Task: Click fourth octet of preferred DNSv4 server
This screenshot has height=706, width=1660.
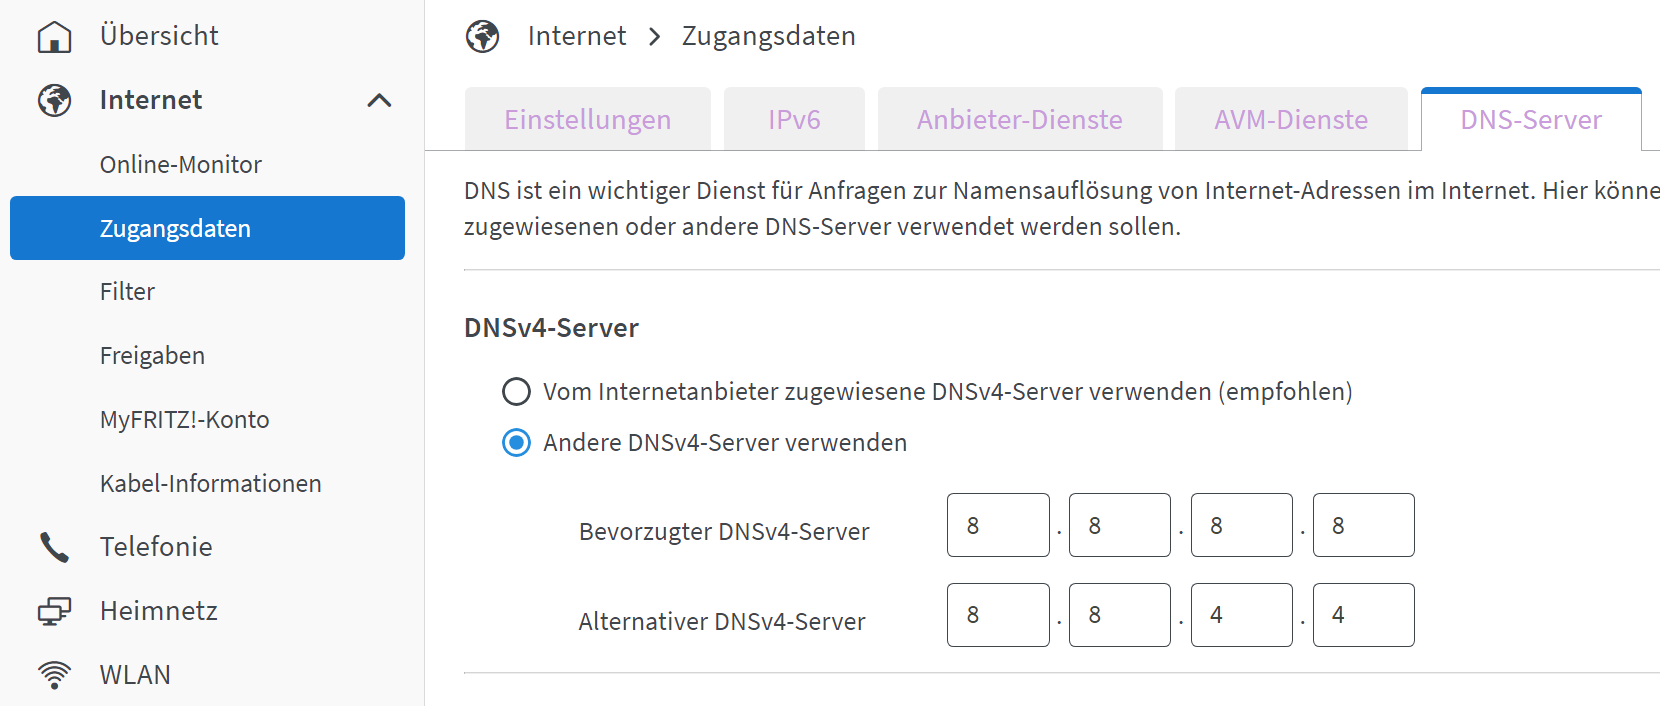Action: point(1364,525)
